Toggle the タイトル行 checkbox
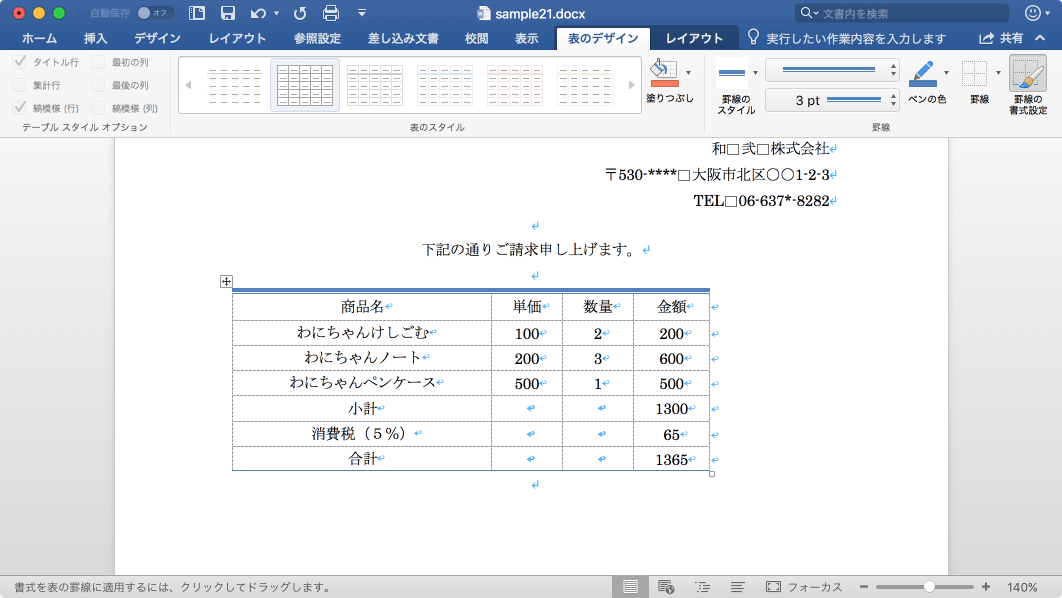 (x=20, y=62)
